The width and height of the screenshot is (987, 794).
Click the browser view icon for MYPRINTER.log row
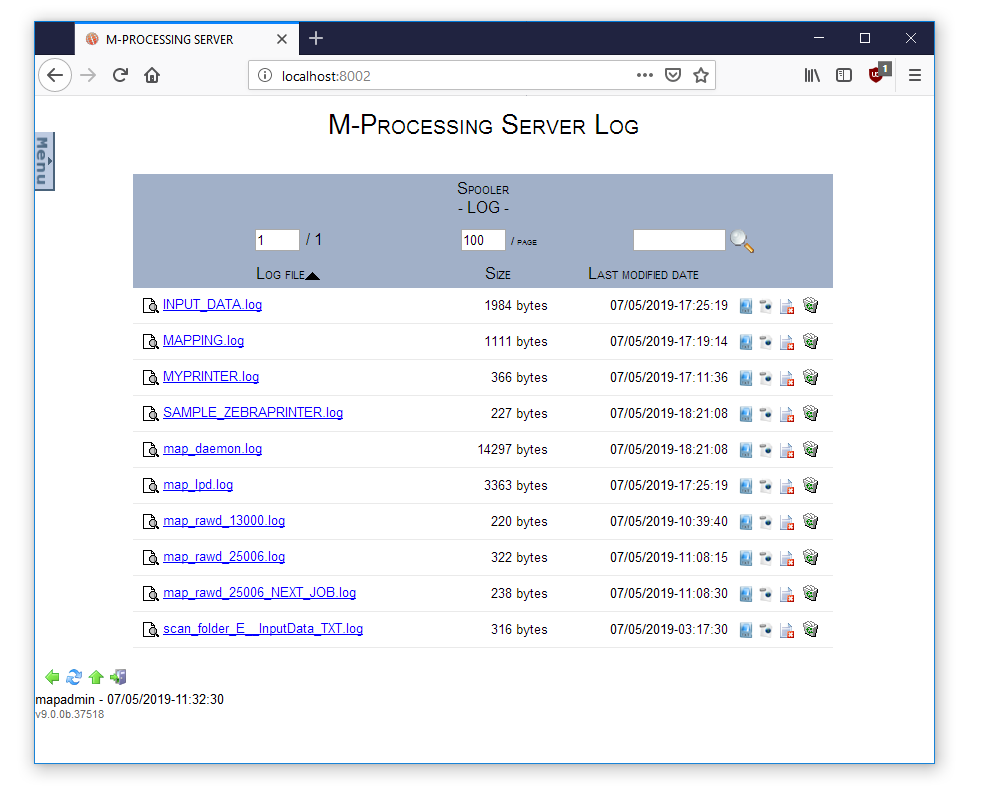point(766,378)
